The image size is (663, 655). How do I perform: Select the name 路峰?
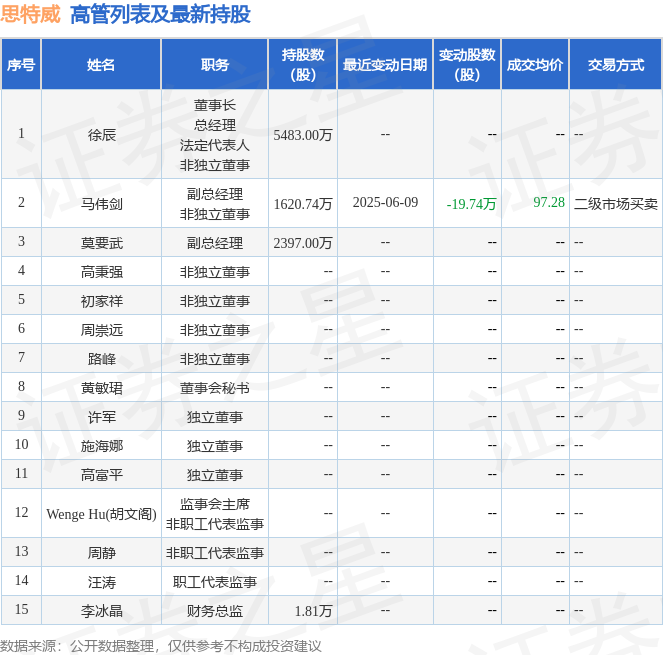tap(101, 359)
